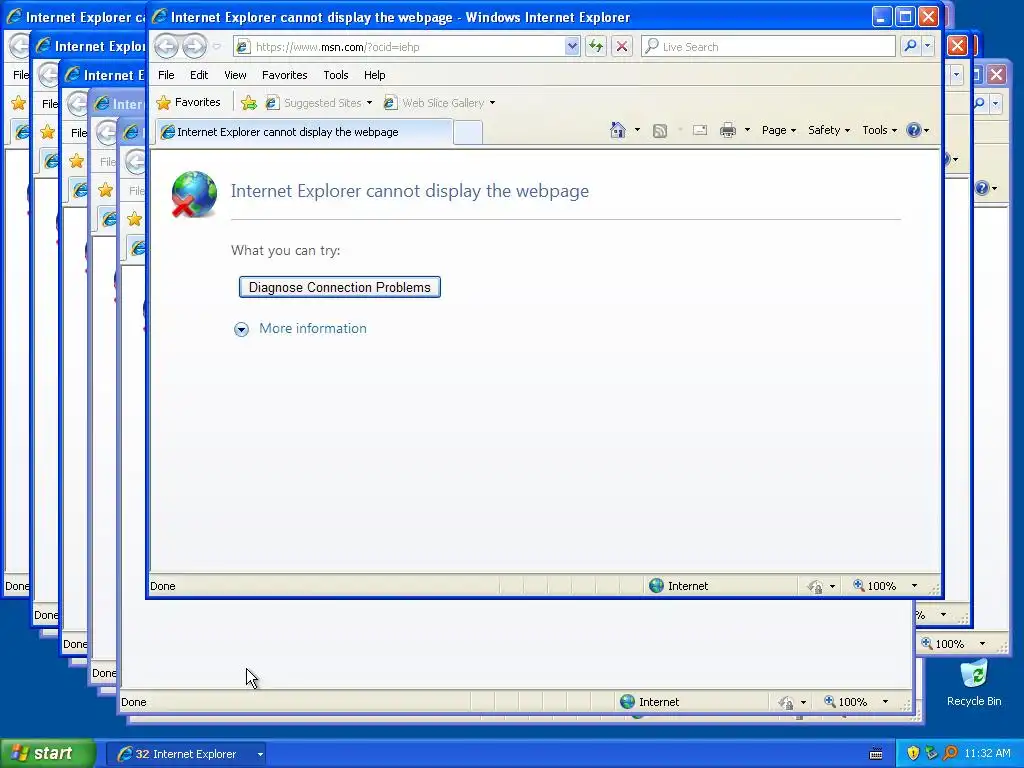Open the Recent Pages dropdown beside the Forward button
This screenshot has width=1024, height=768.
217,46
